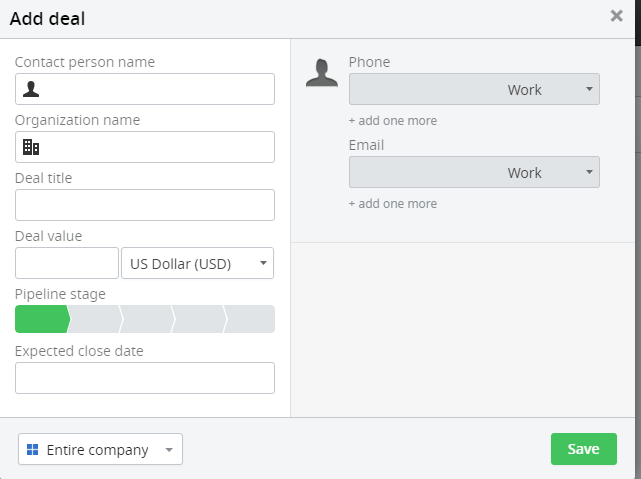The image size is (641, 479).
Task: Select the first green pipeline stage
Action: pyautogui.click(x=42, y=319)
